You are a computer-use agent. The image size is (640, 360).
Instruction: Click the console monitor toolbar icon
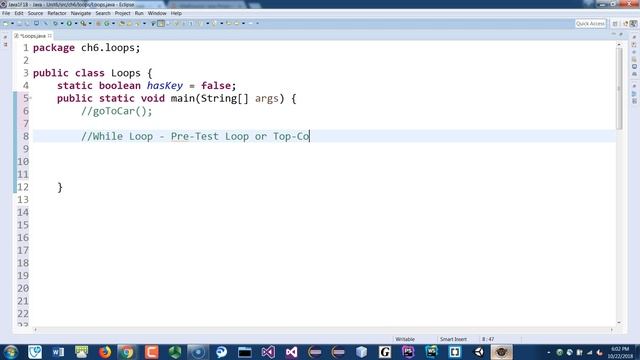coord(36,23)
